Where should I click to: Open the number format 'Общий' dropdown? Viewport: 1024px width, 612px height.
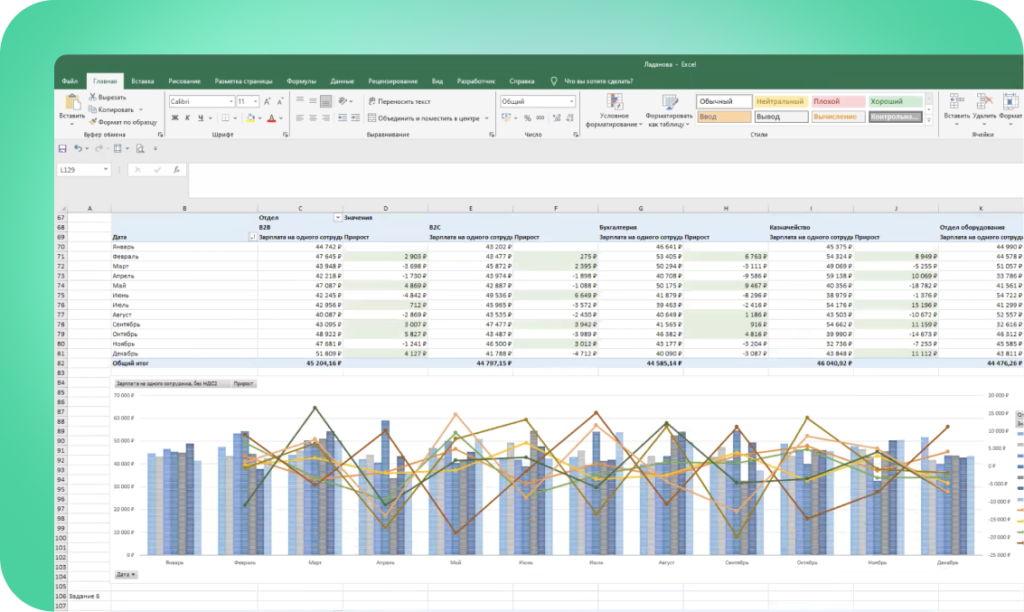pyautogui.click(x=571, y=101)
